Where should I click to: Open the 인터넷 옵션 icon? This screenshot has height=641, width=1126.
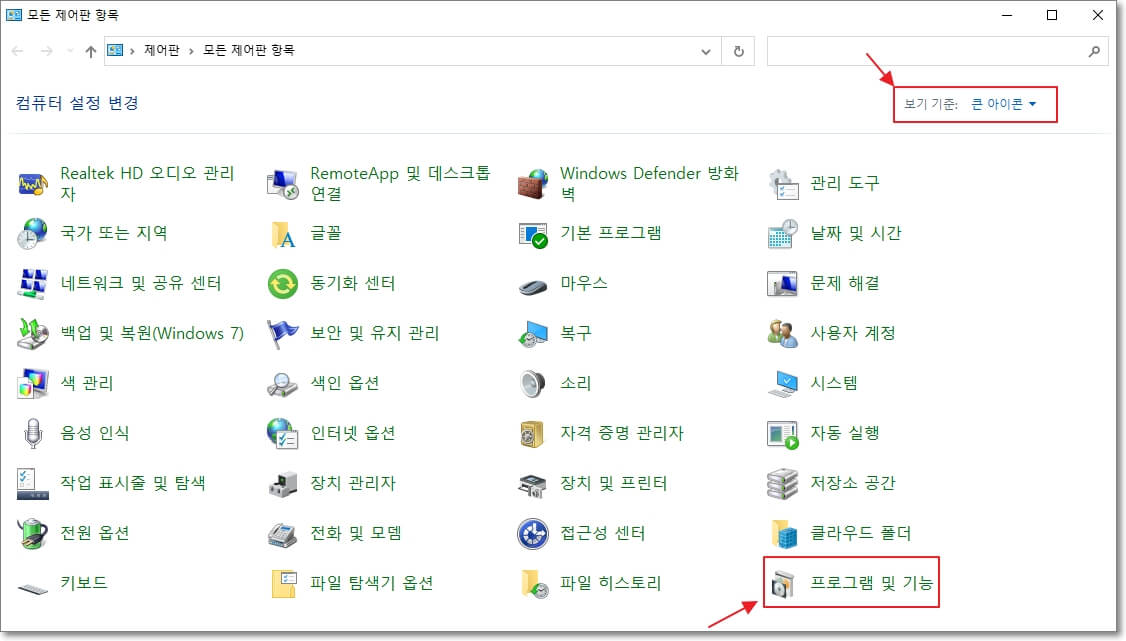click(x=282, y=434)
